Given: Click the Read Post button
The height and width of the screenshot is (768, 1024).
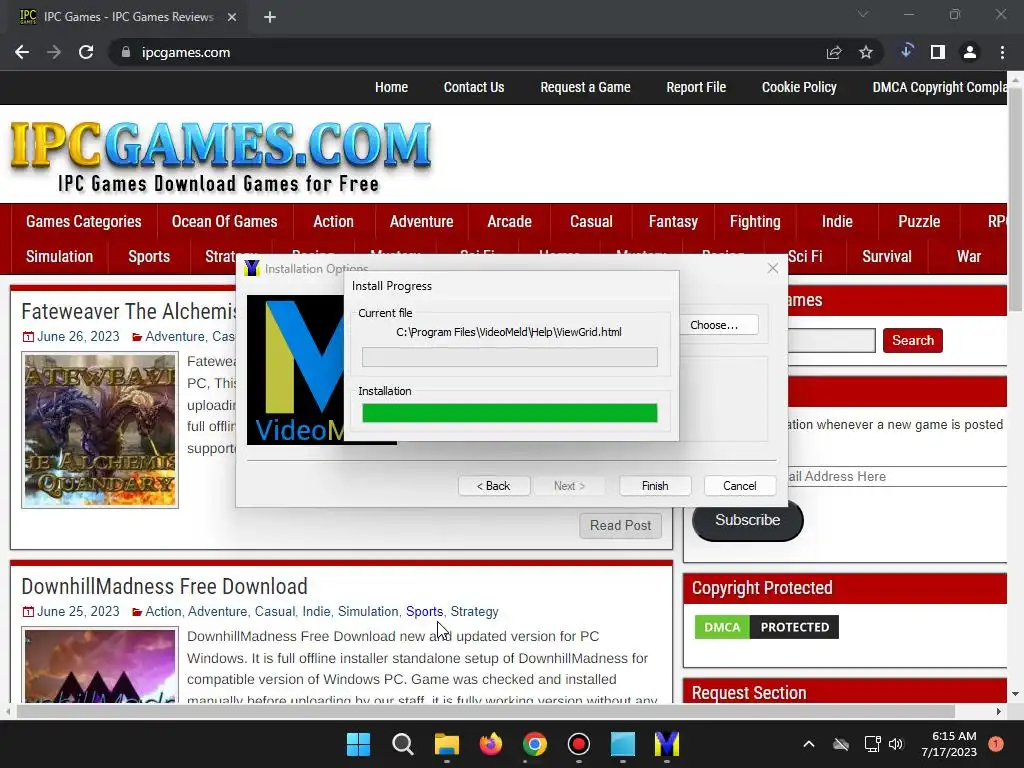Looking at the screenshot, I should pos(620,526).
